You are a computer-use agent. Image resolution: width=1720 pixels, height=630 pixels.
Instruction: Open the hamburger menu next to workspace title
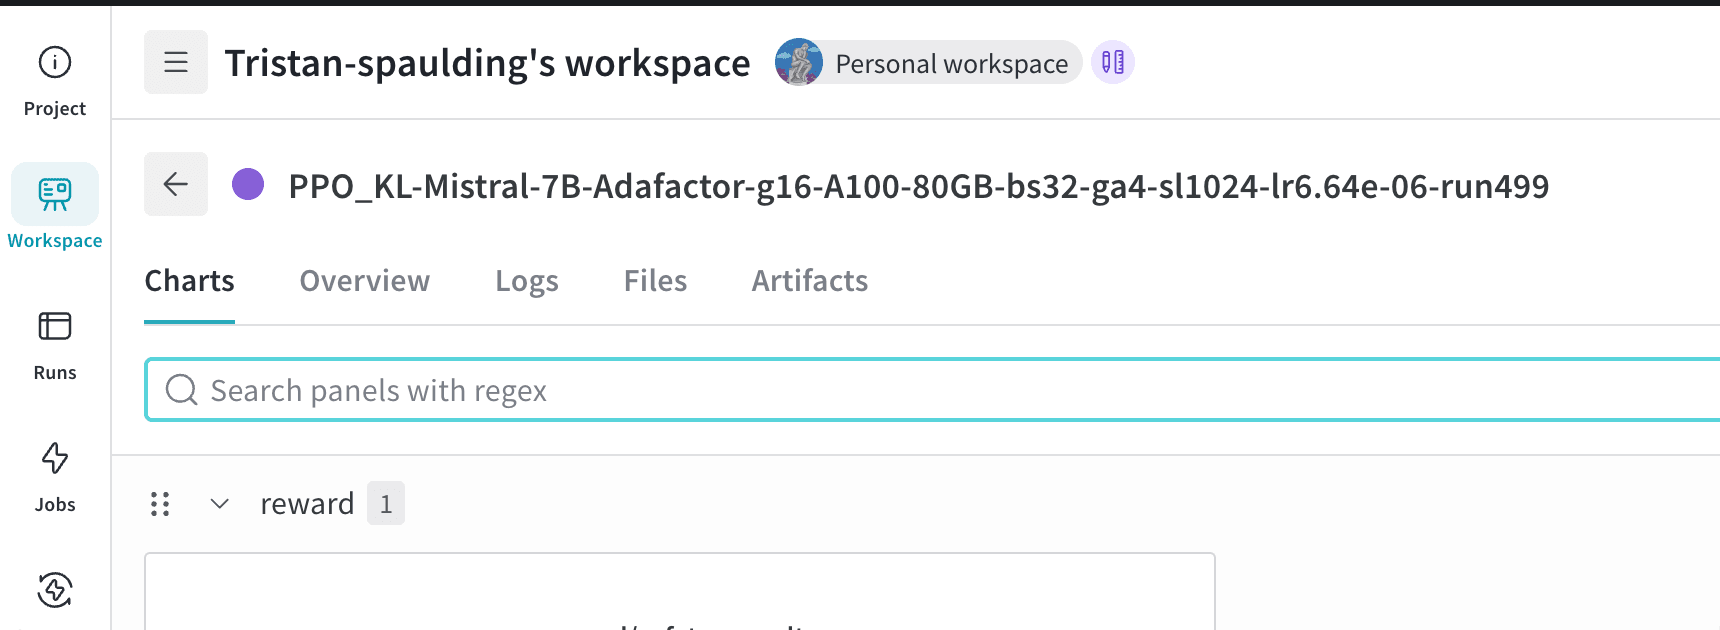tap(176, 61)
